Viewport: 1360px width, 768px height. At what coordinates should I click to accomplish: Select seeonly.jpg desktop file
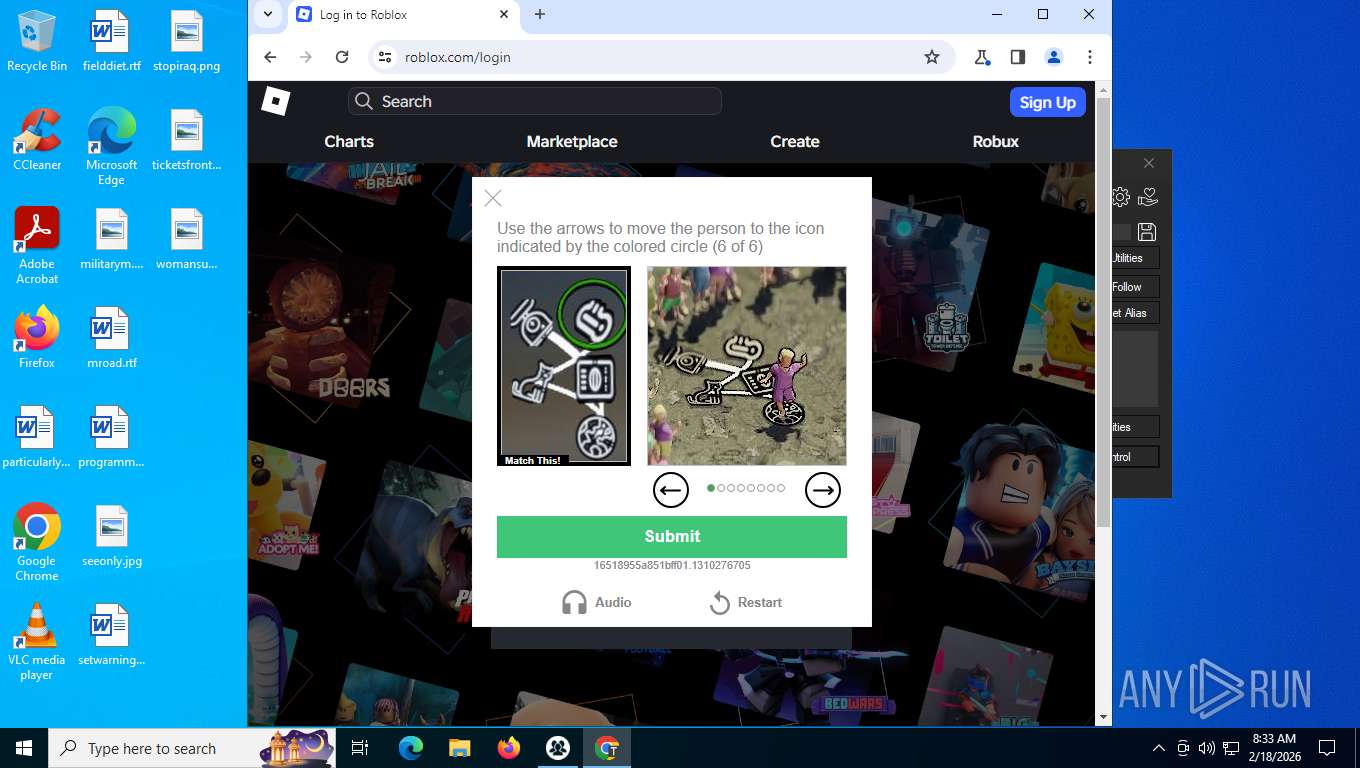111,536
